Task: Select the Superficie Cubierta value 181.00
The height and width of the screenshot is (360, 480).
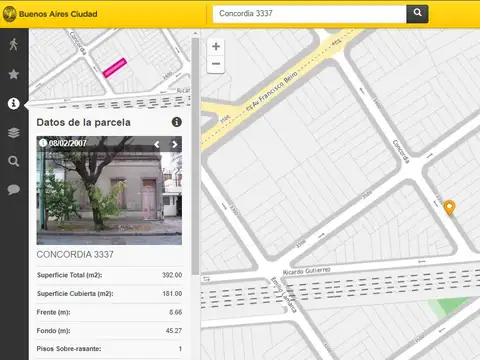Action: tap(172, 294)
